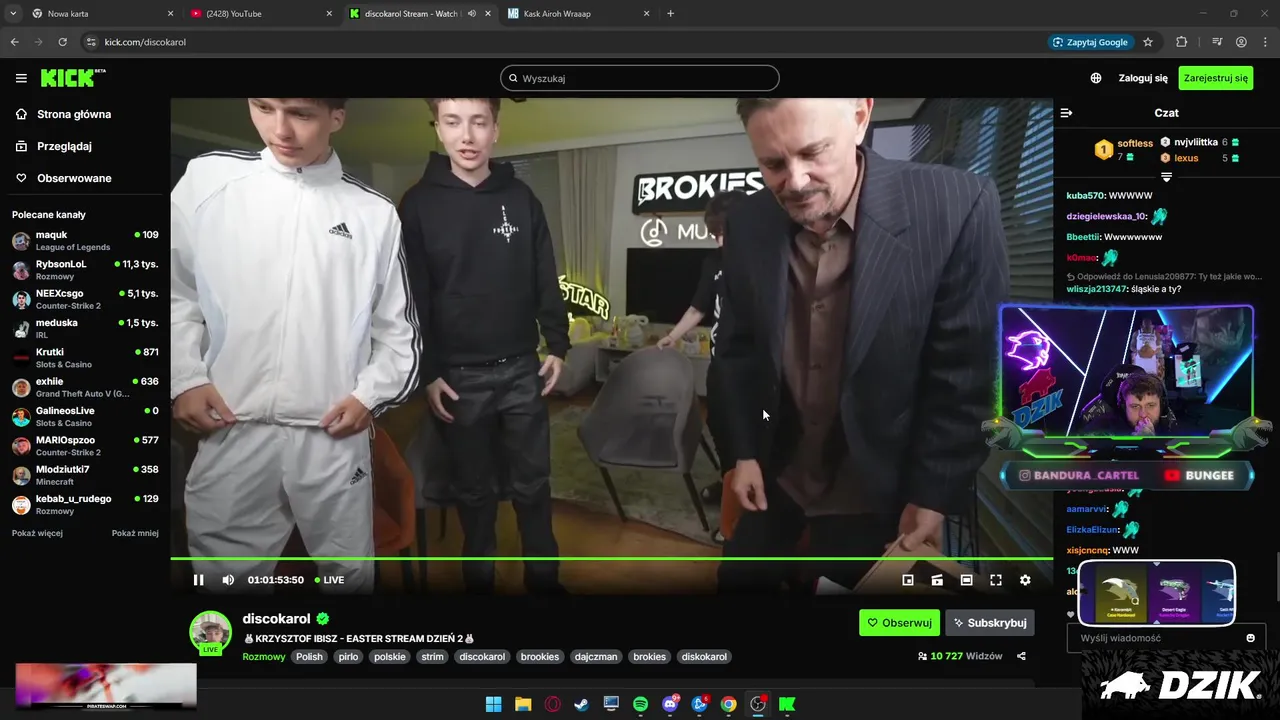Image resolution: width=1280 pixels, height=720 pixels.
Task: Click Pokaż więcej under channels
Action: 37,533
